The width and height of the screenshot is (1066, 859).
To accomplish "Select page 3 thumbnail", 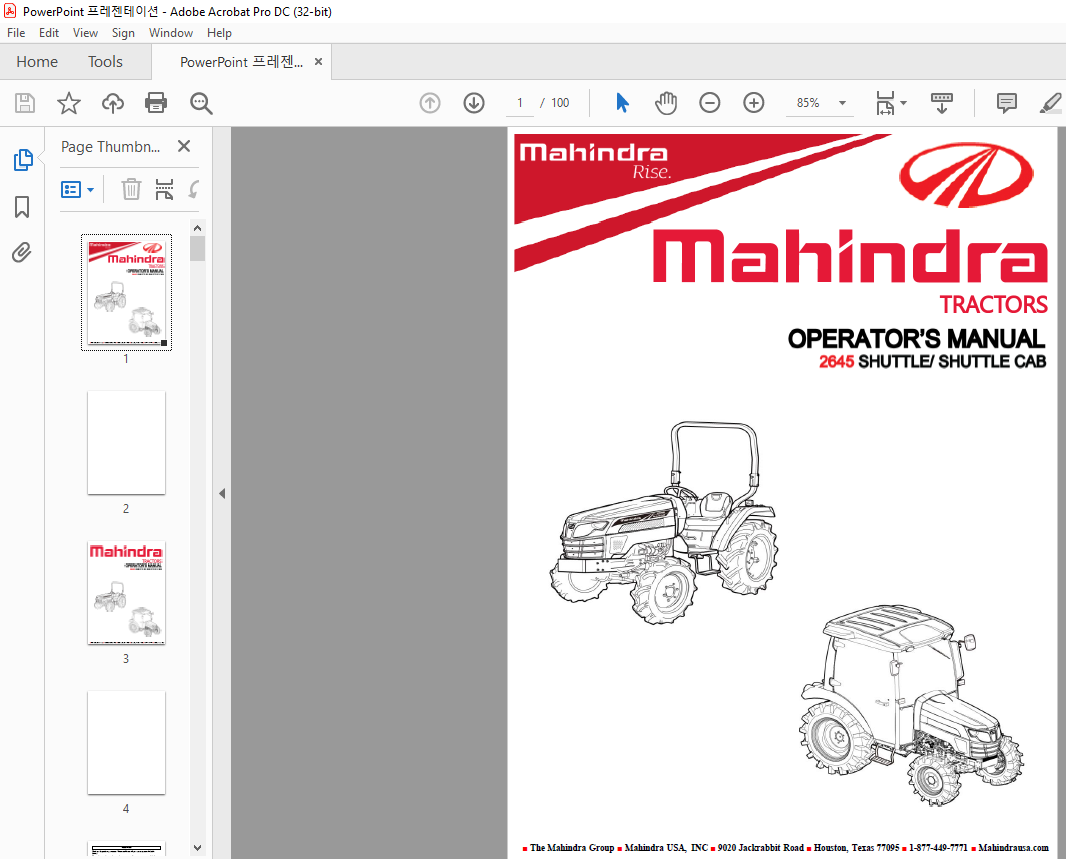I will click(126, 593).
